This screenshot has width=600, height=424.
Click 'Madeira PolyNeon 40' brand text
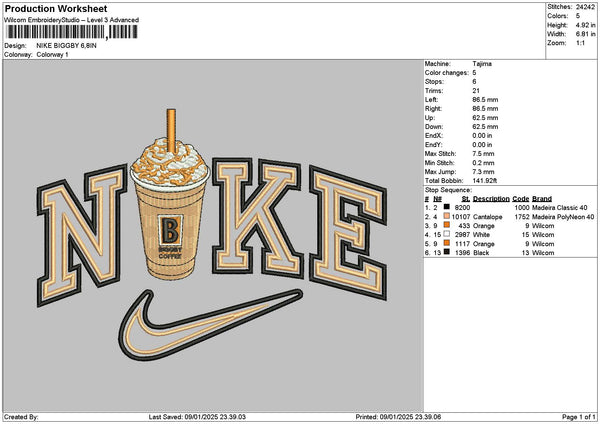(563, 217)
